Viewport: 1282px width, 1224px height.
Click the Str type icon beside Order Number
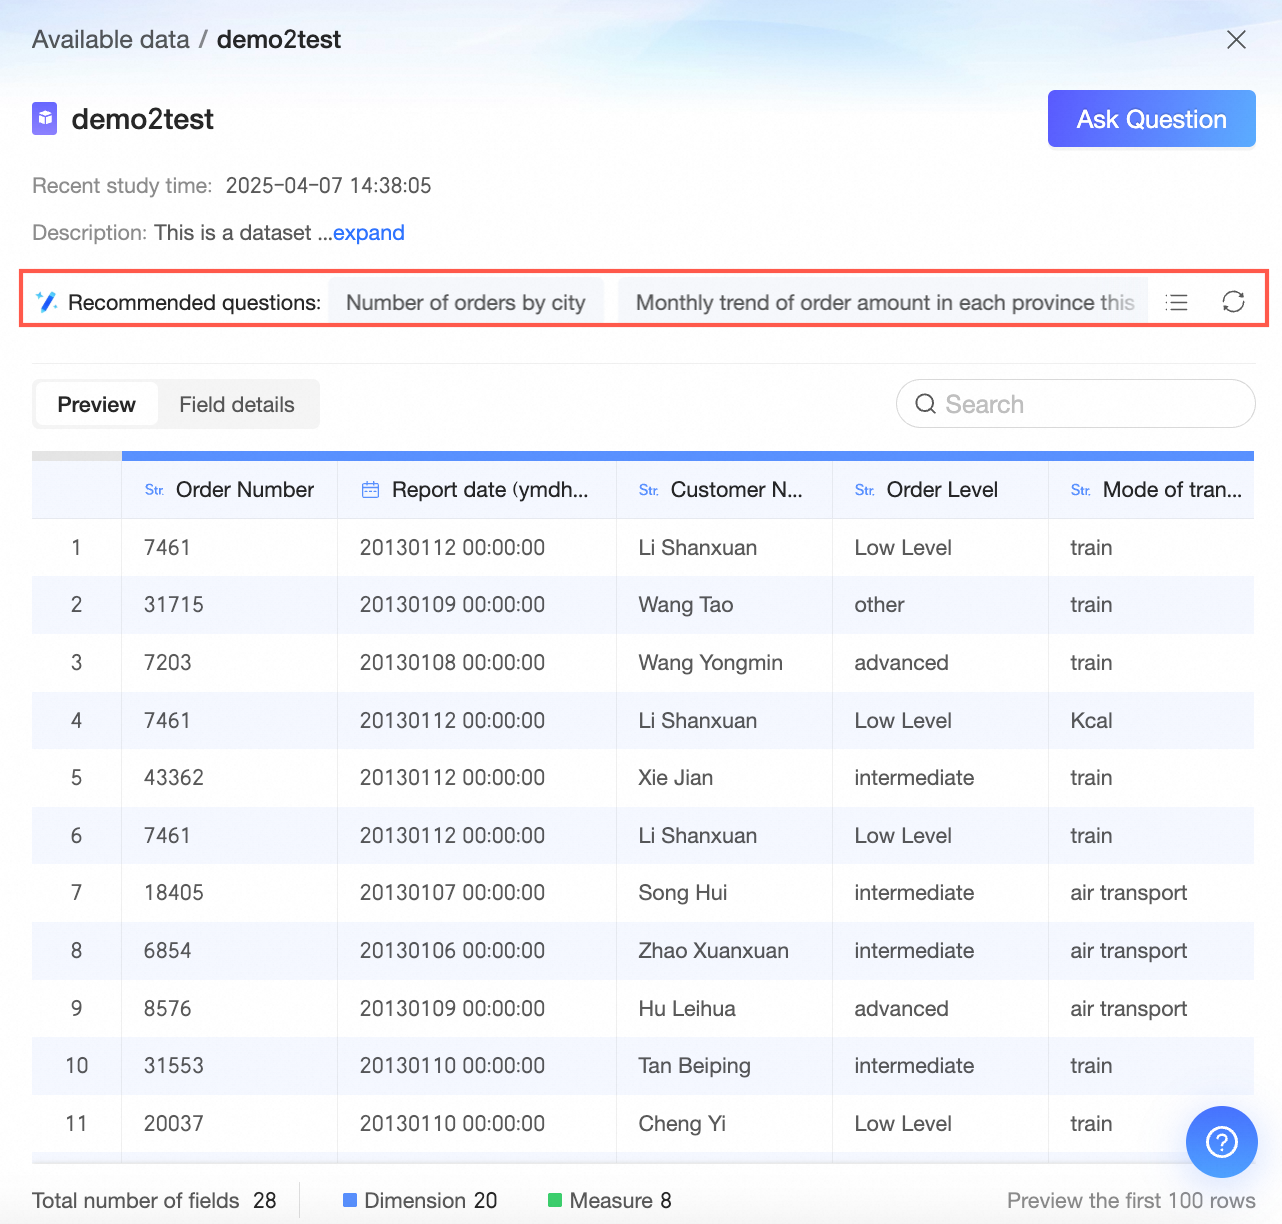[x=154, y=490]
